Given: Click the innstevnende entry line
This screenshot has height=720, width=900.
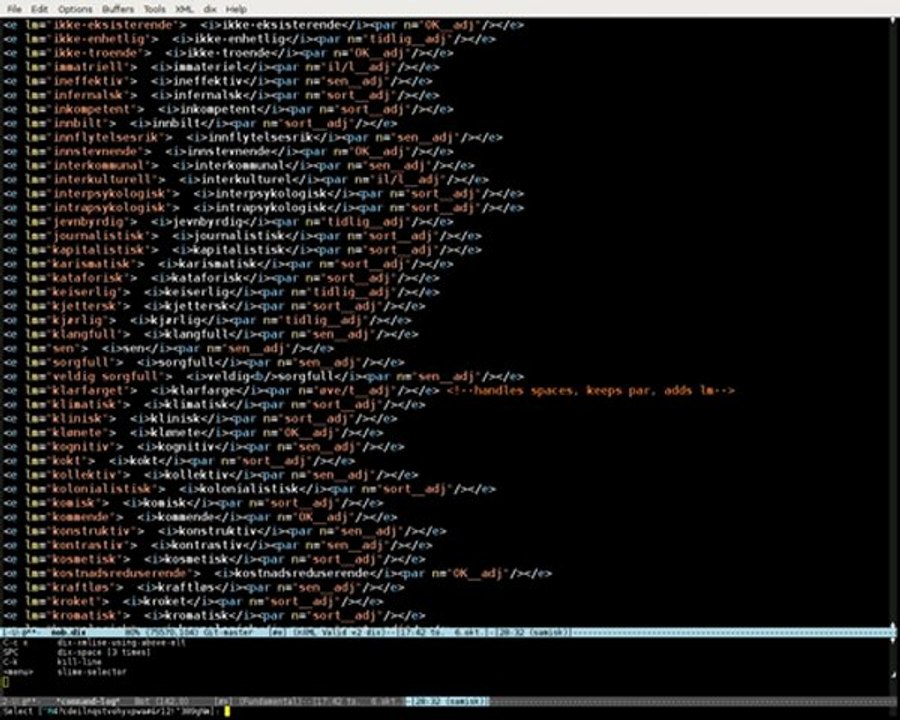Looking at the screenshot, I should (228, 152).
